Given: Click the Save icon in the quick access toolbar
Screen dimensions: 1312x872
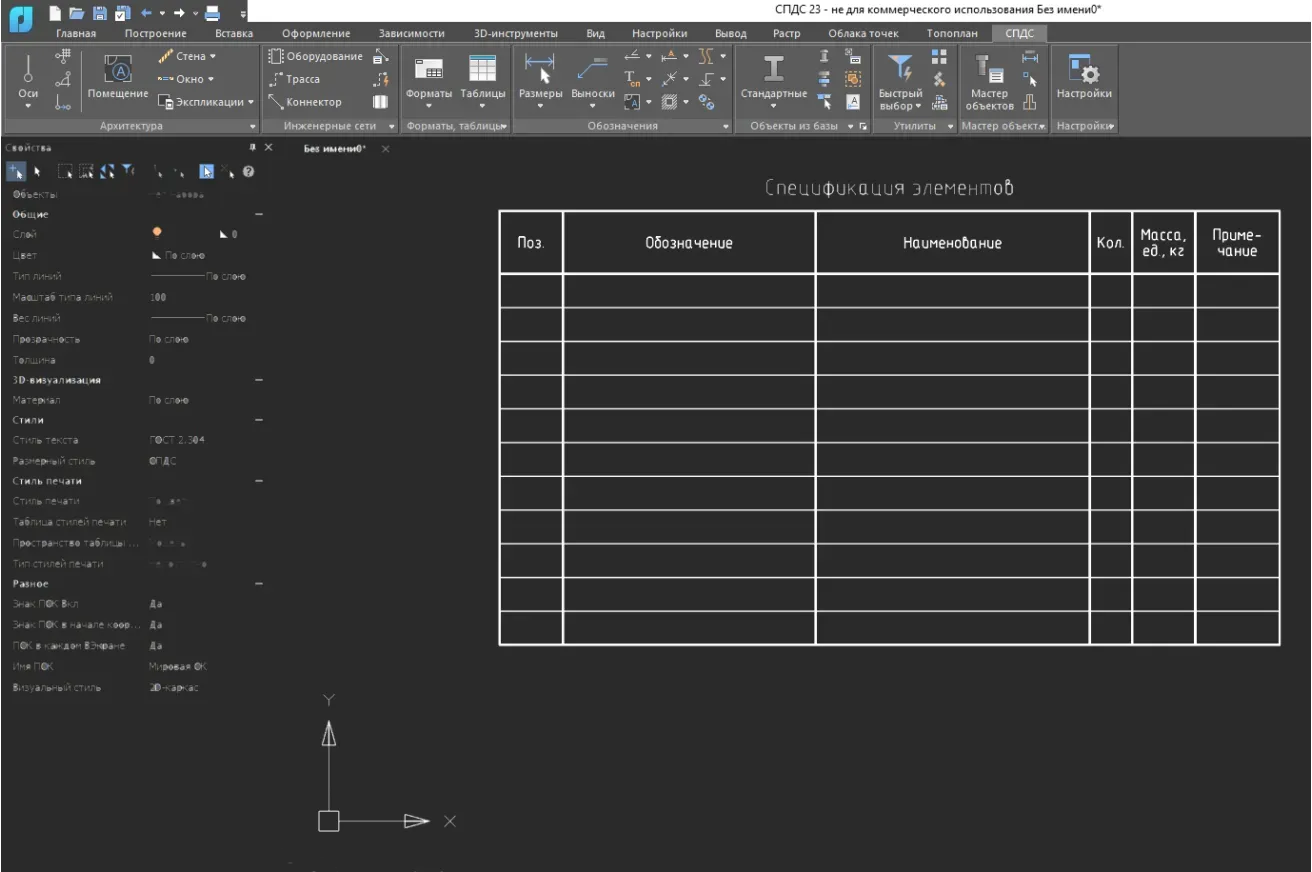Looking at the screenshot, I should [100, 13].
